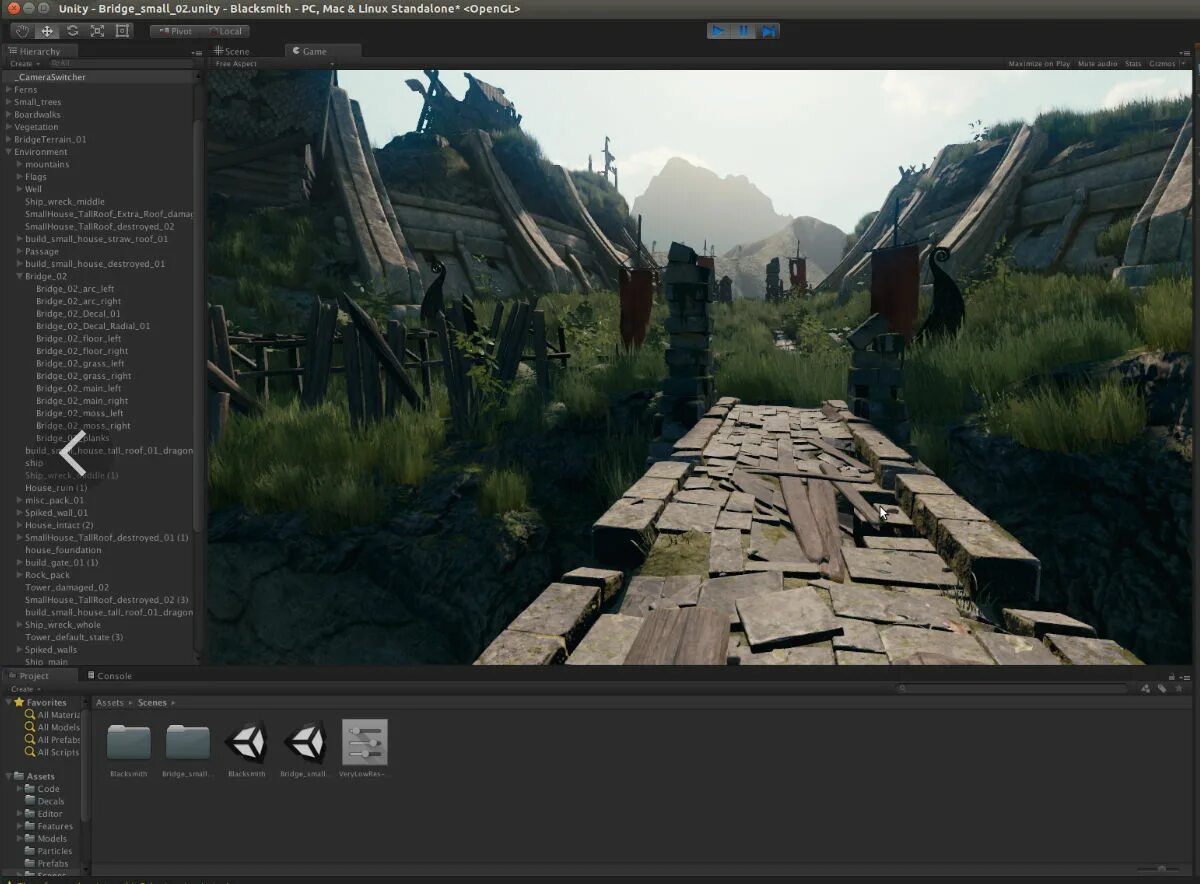
Task: Toggle the Stats overlay
Action: pyautogui.click(x=1133, y=64)
